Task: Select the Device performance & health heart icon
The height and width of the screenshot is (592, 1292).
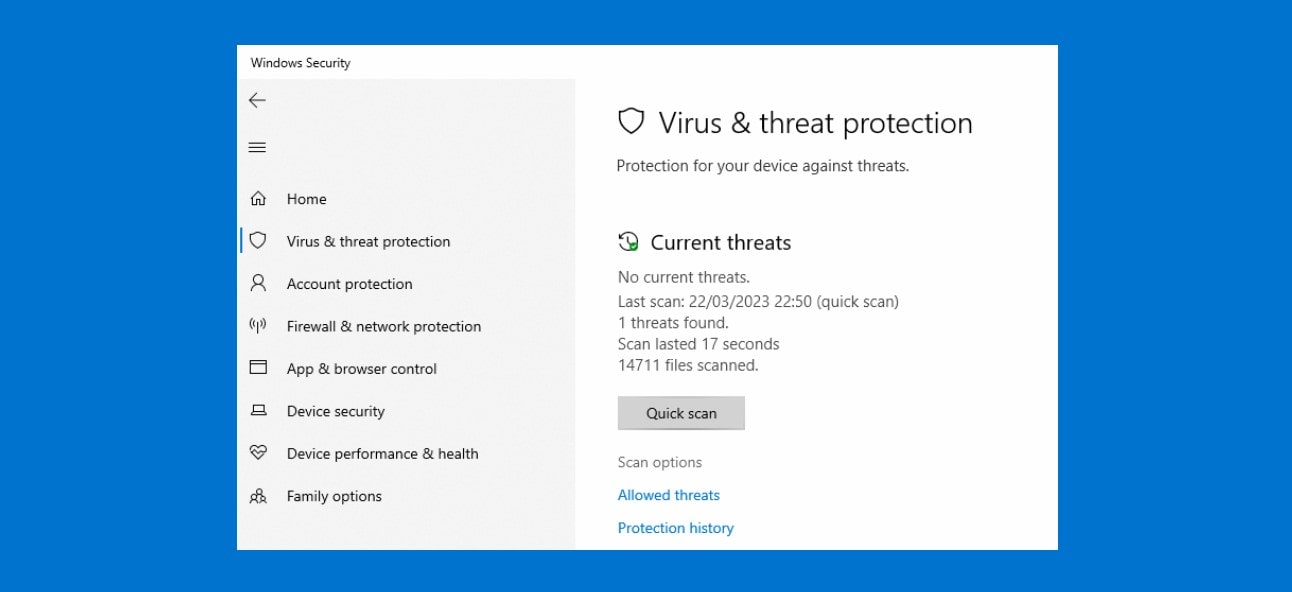Action: tap(258, 453)
